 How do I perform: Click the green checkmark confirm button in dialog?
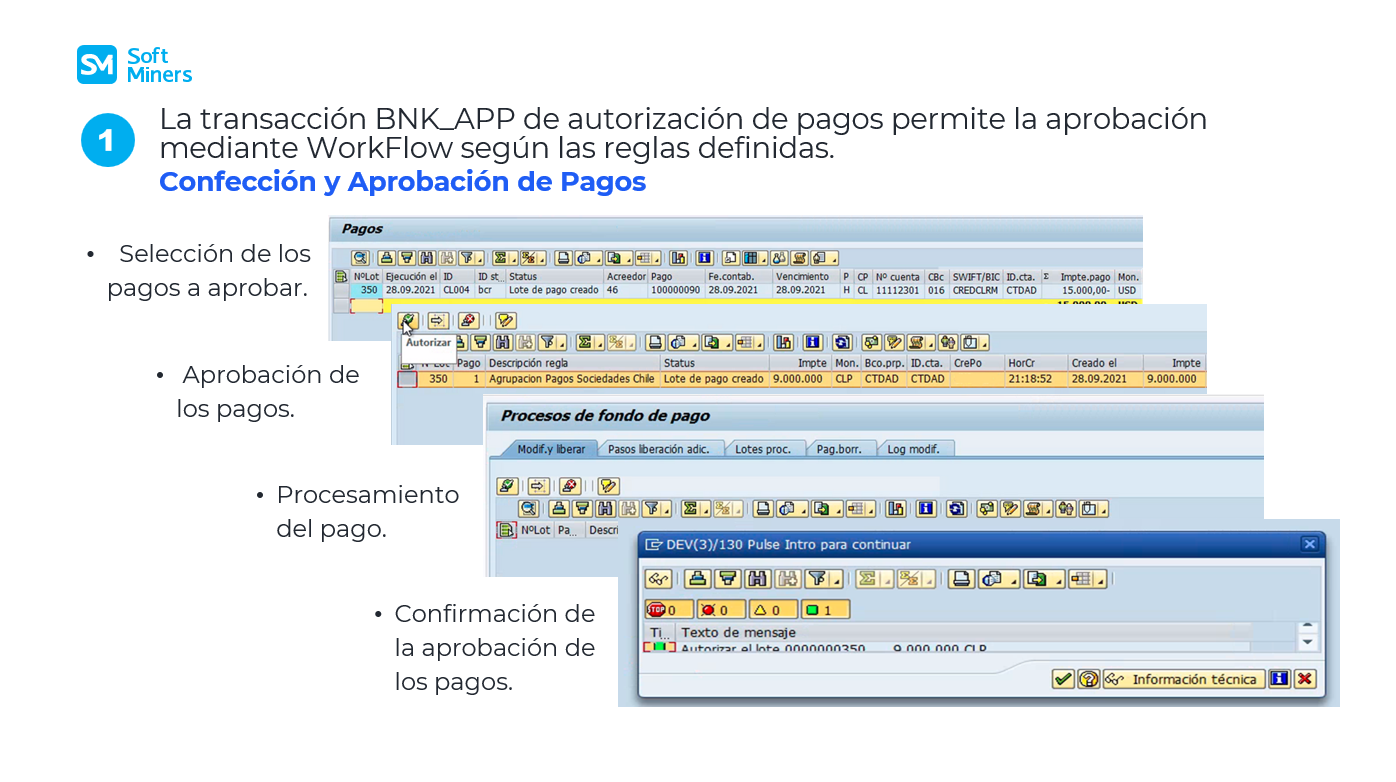pos(1063,679)
